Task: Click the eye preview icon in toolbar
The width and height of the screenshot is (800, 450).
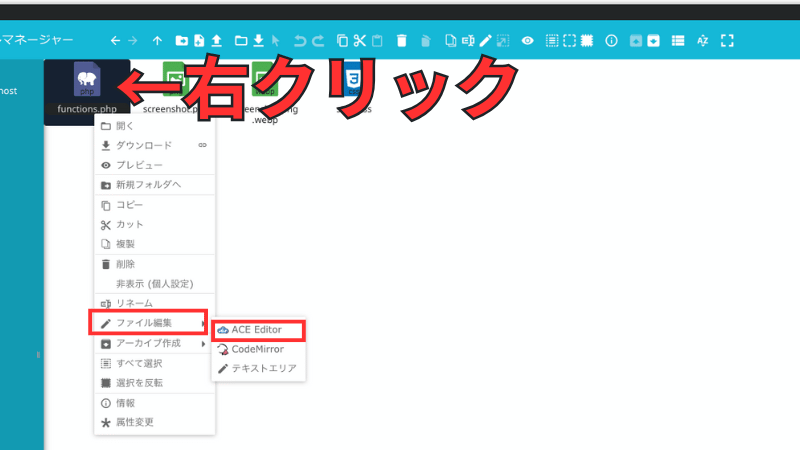Action: [527, 41]
